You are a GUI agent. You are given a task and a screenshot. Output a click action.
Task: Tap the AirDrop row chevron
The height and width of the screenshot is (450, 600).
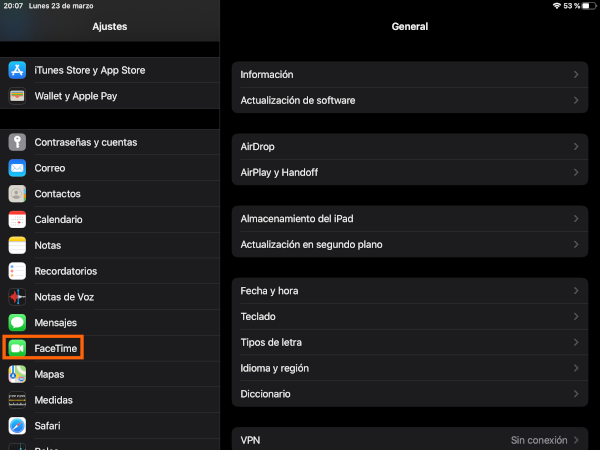pos(576,147)
